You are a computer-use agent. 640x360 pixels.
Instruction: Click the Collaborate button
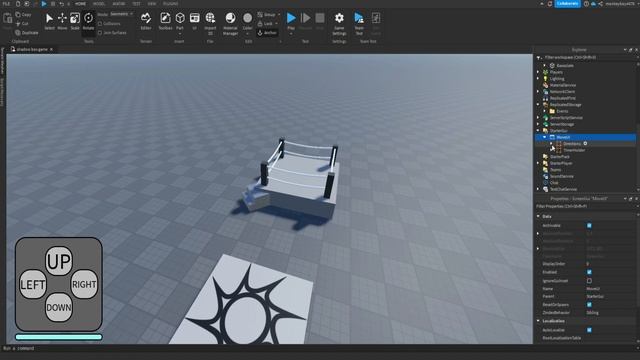(x=567, y=4)
